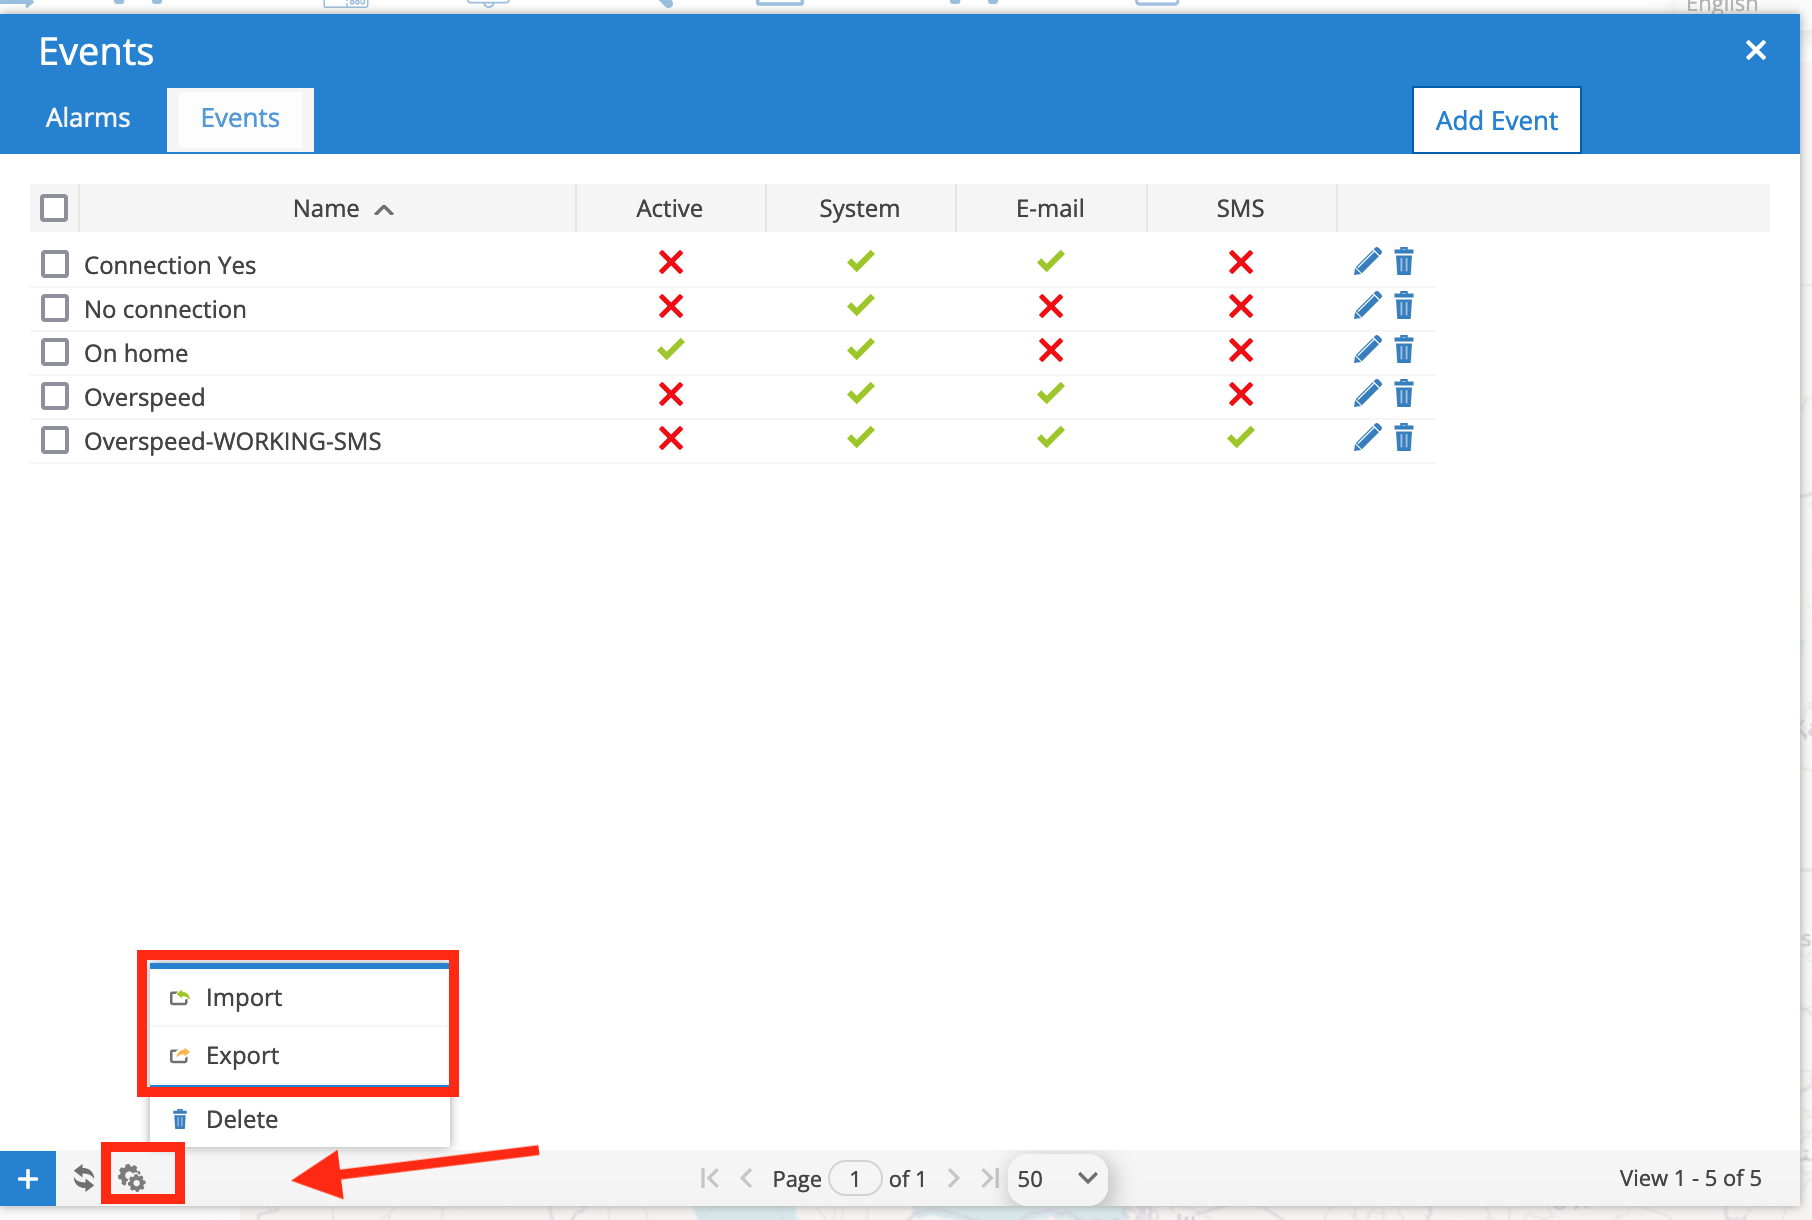Check the Overspeed row checkbox
The image size is (1812, 1220).
[x=55, y=396]
